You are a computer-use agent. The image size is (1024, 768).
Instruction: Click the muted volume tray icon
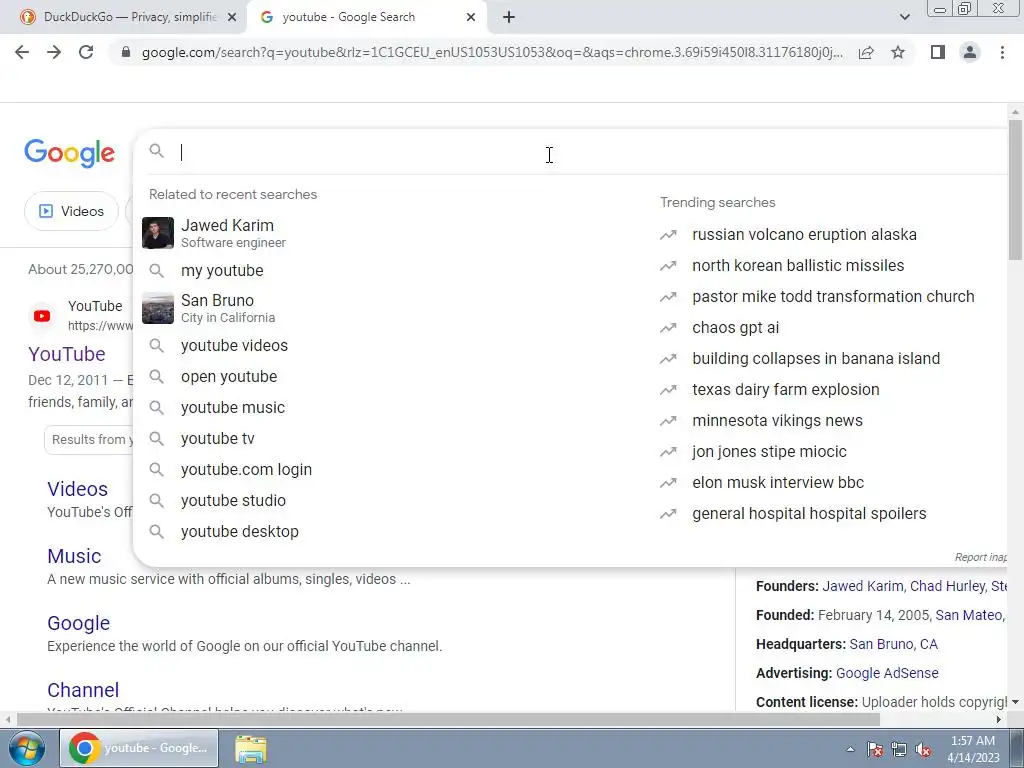[x=923, y=750]
